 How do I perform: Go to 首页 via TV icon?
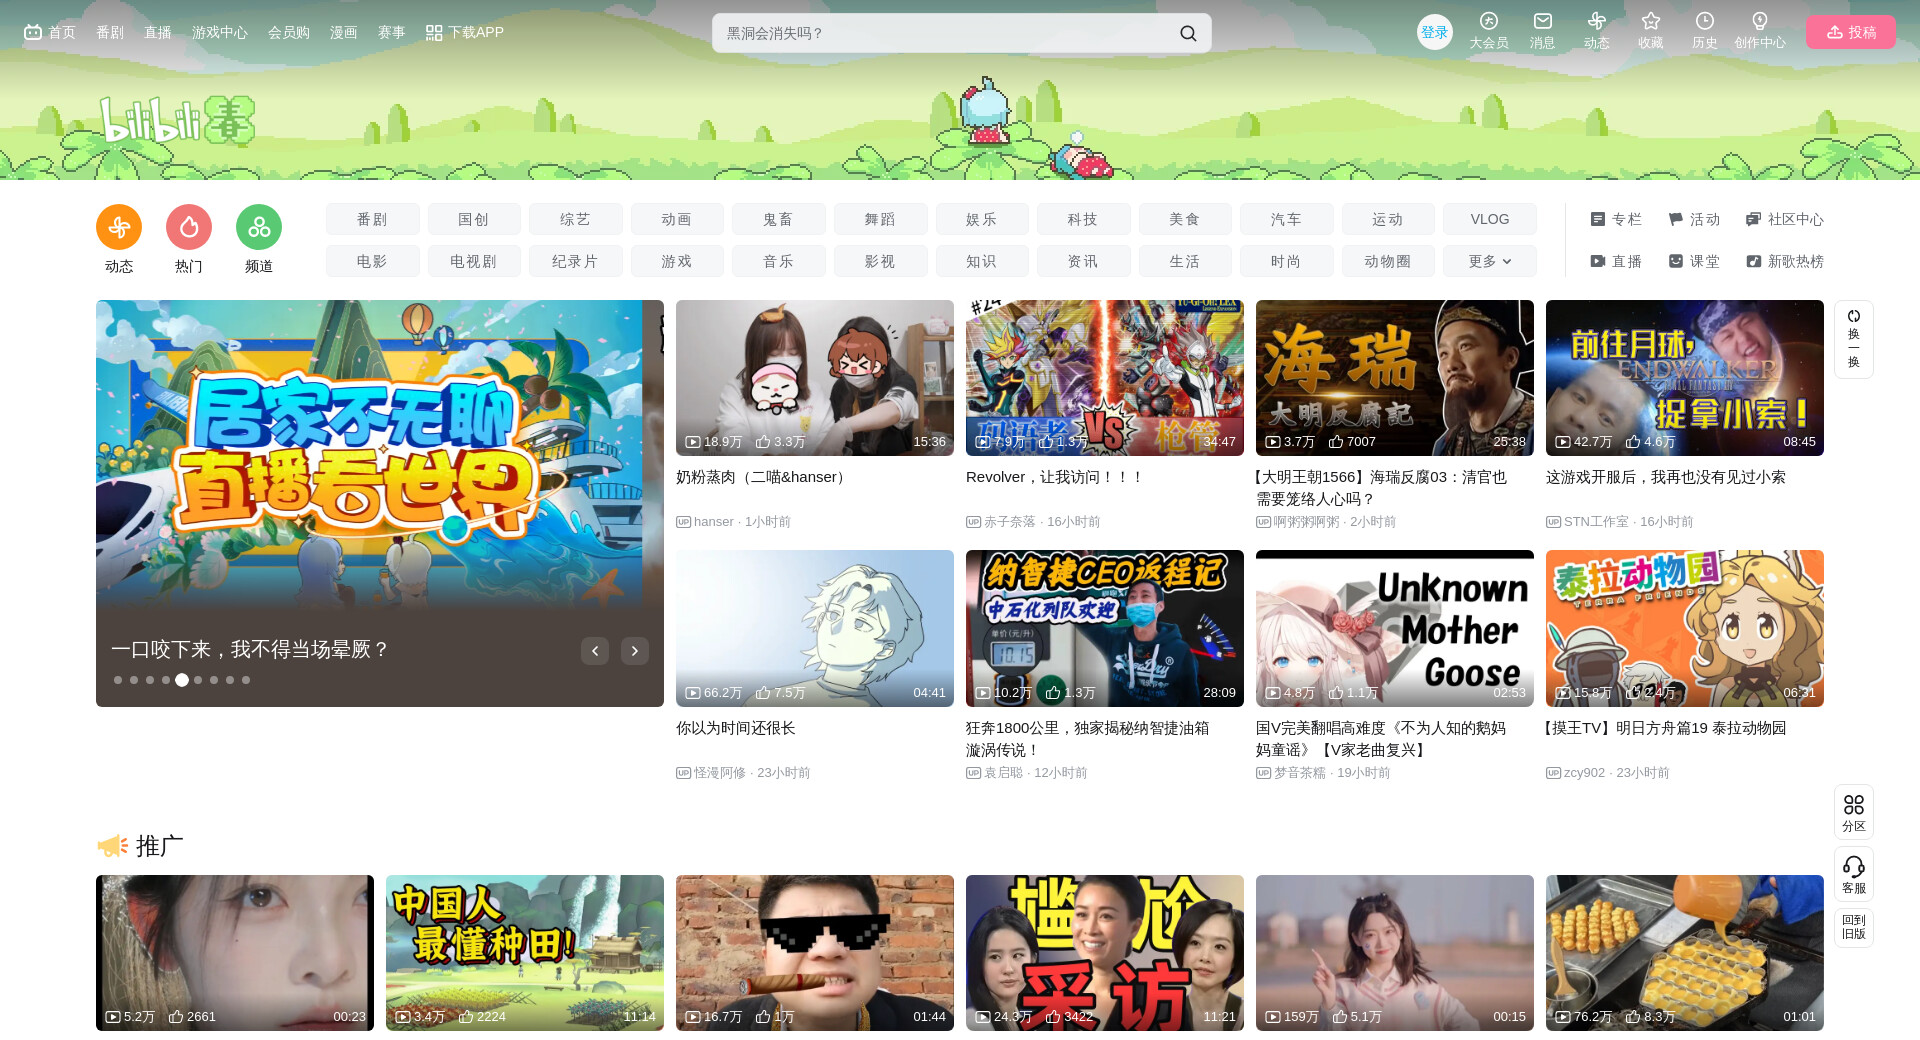[x=49, y=32]
